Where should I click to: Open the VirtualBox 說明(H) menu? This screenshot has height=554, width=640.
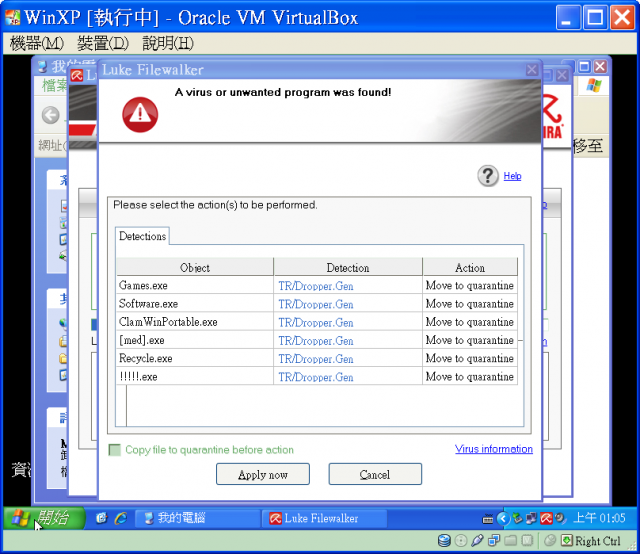point(167,43)
